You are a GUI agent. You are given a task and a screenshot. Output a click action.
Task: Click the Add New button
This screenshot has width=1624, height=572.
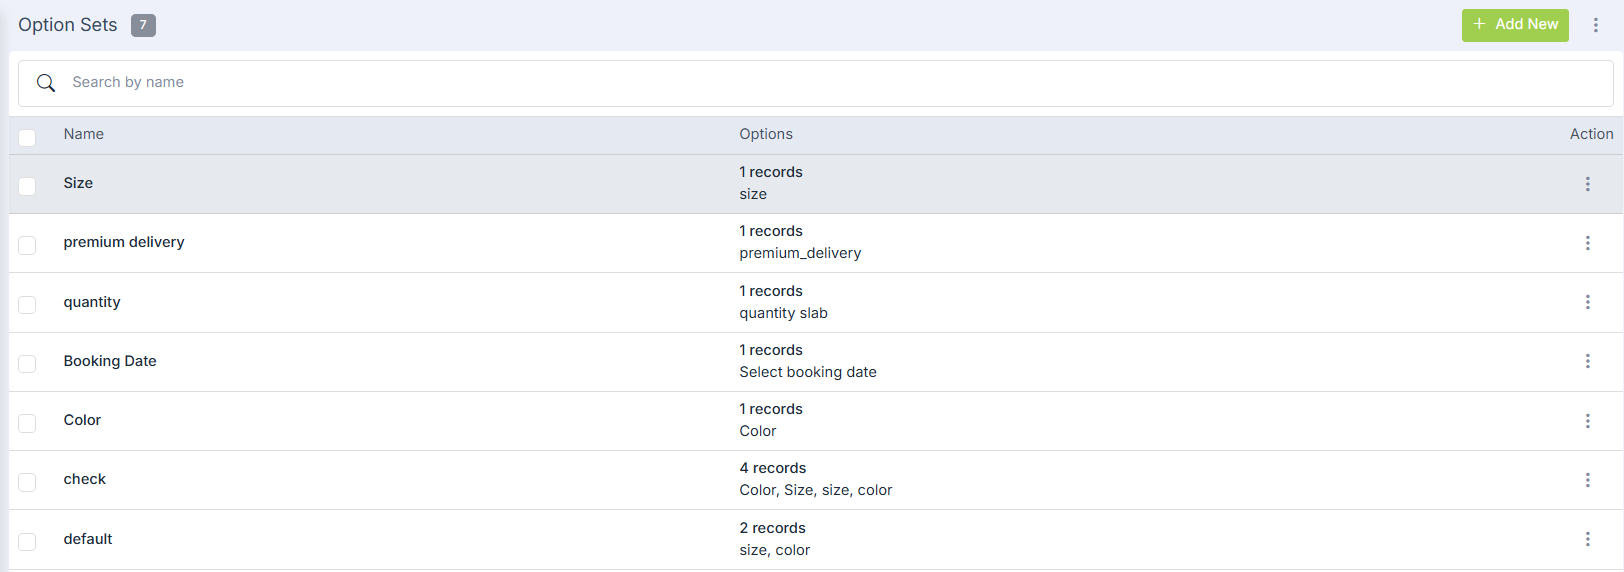(x=1514, y=25)
